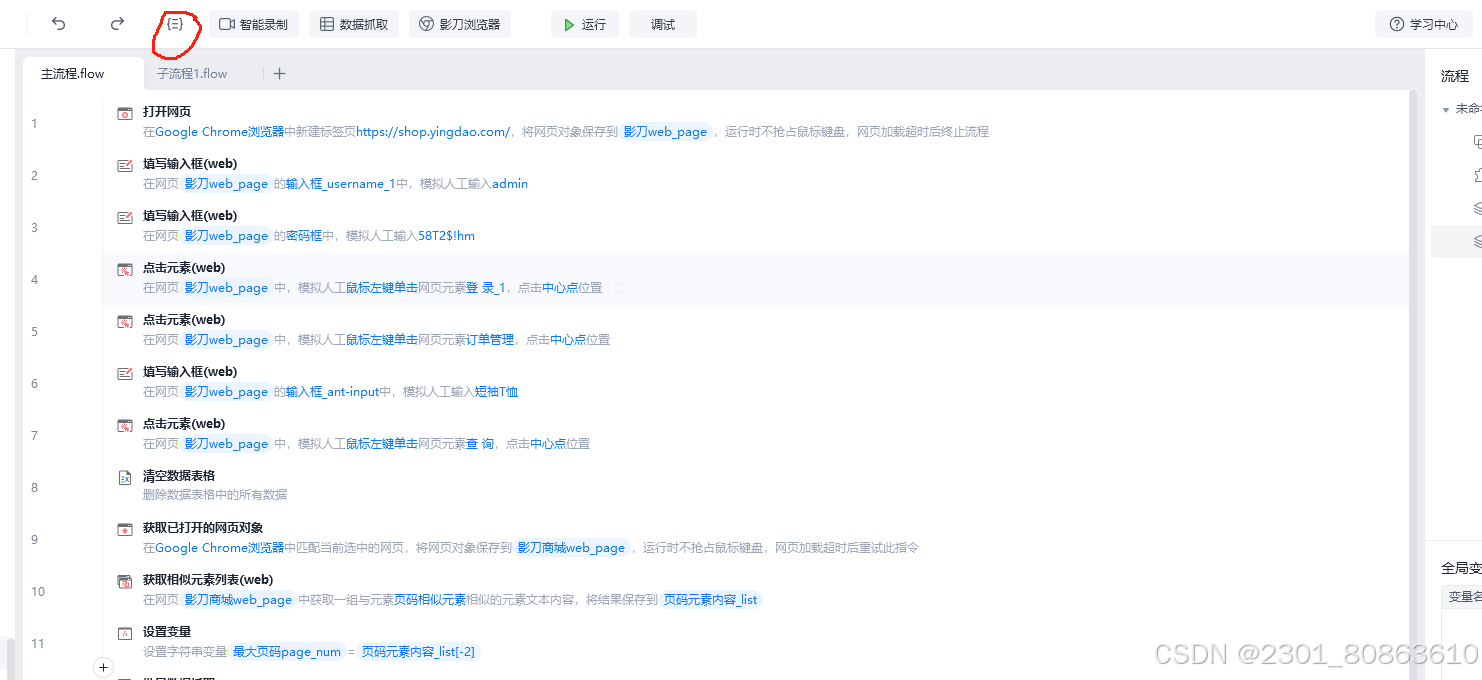The image size is (1482, 680).
Task: Click the 影刀商城web_page tag in step 9
Action: pos(571,547)
